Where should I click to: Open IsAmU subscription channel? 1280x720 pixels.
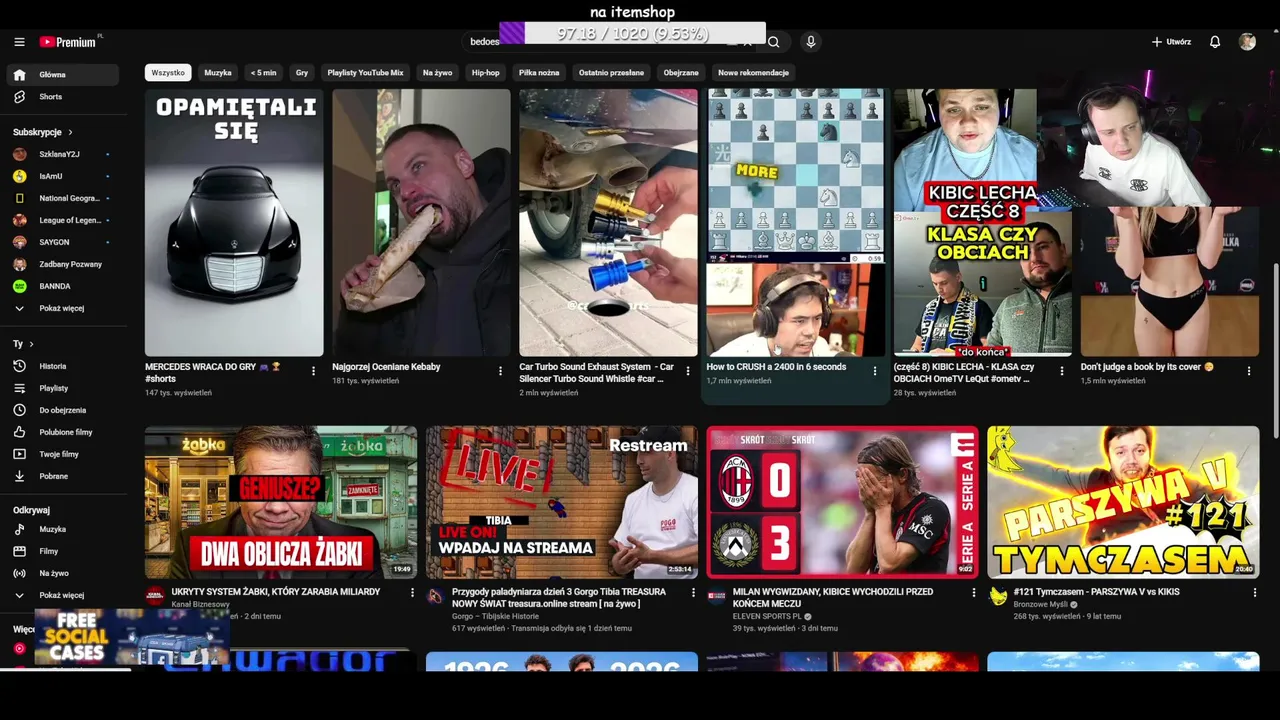[x=63, y=176]
